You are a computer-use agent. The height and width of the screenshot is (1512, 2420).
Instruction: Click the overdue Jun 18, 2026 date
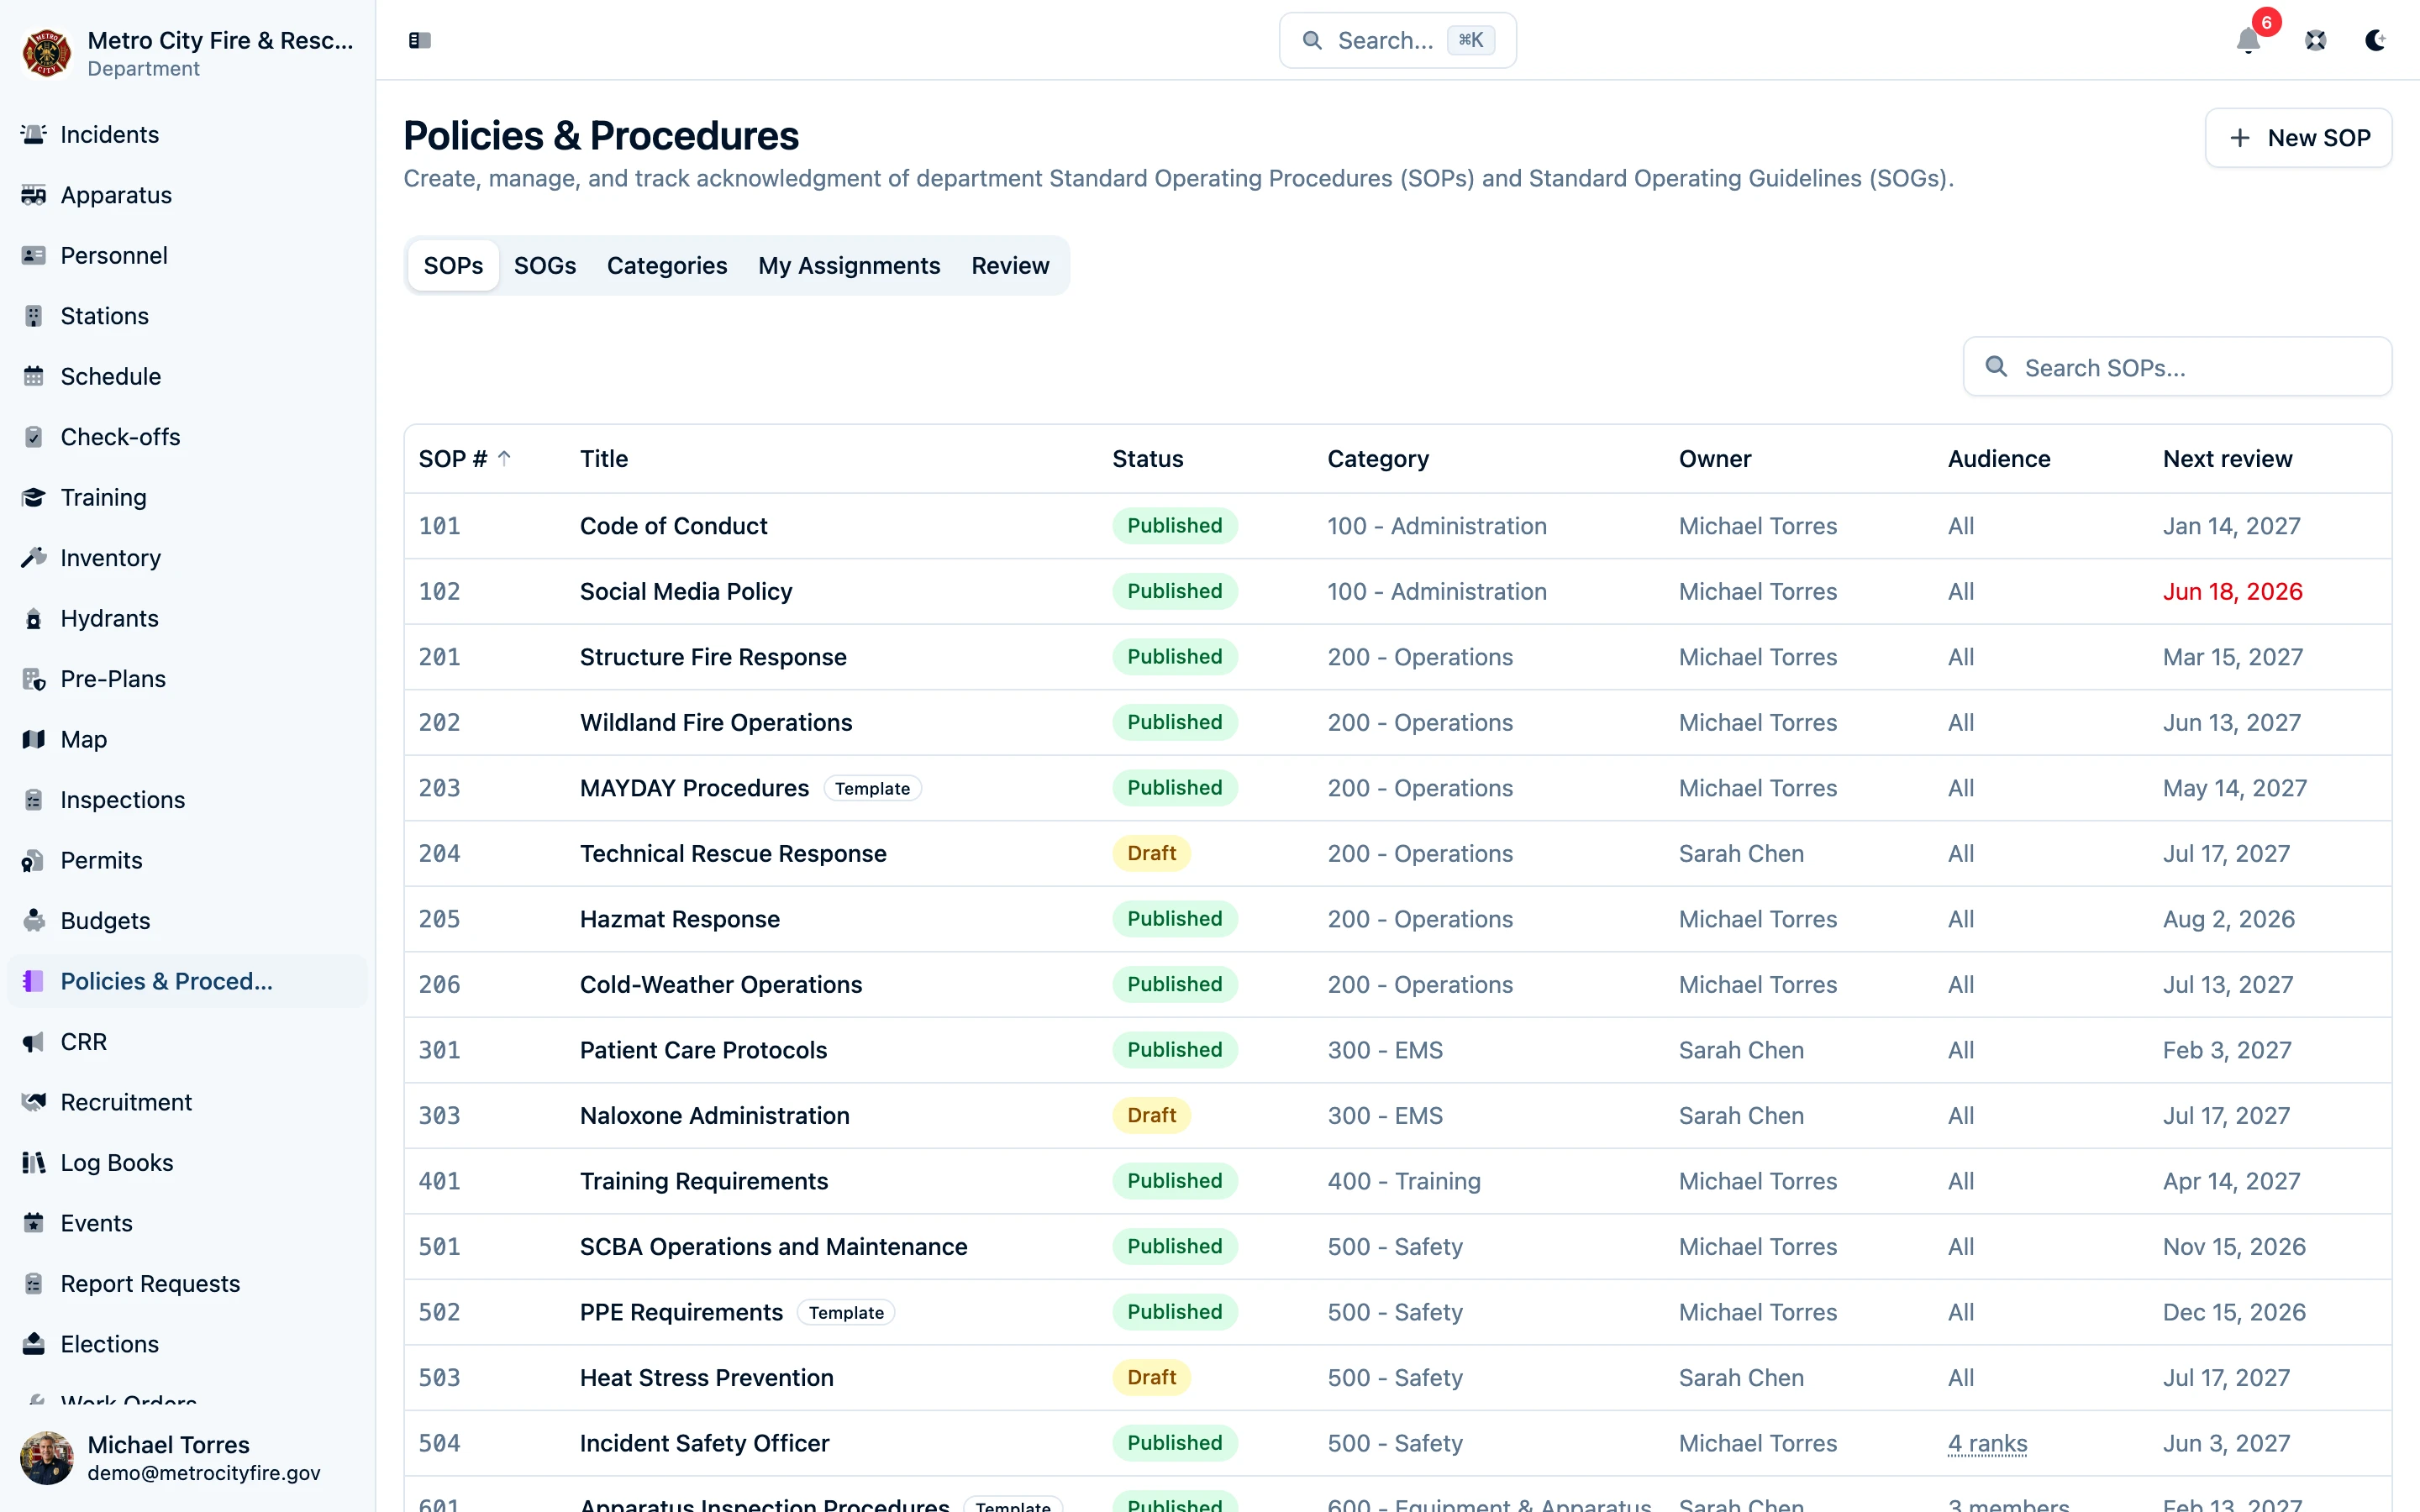point(2232,591)
